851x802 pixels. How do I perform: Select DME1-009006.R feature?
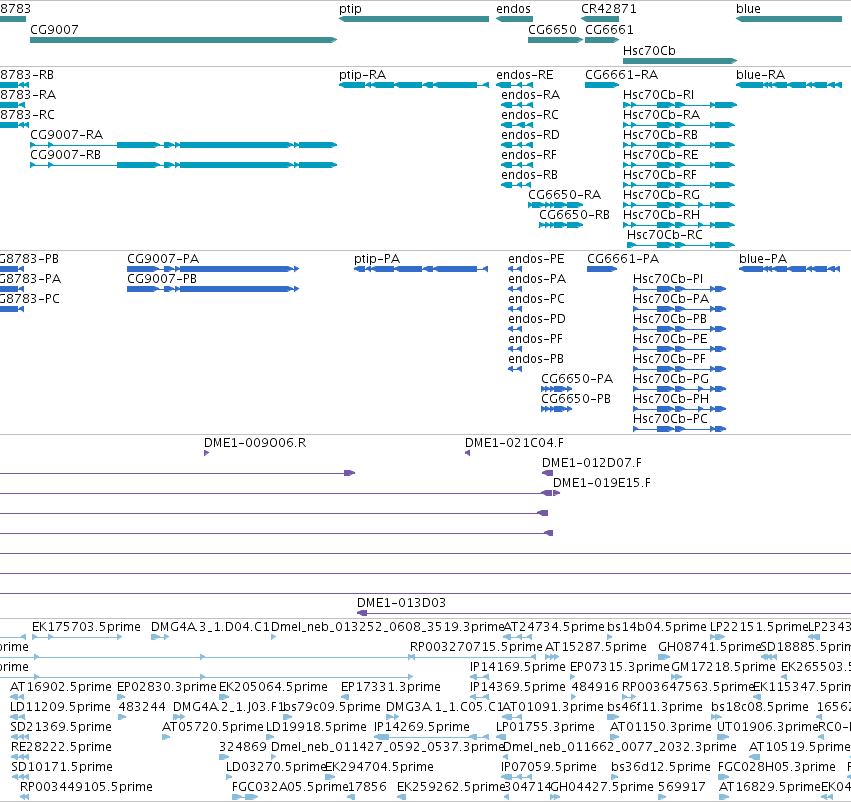click(206, 453)
